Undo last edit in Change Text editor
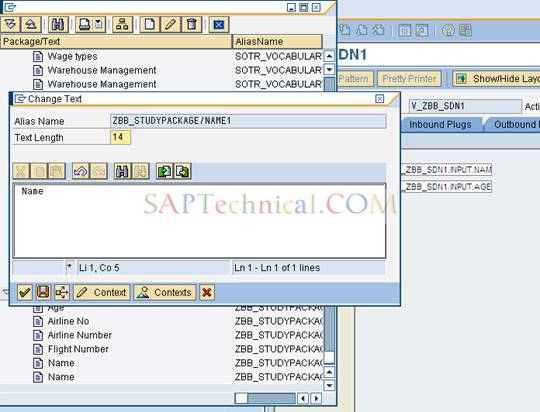This screenshot has height=412, width=540. point(81,171)
